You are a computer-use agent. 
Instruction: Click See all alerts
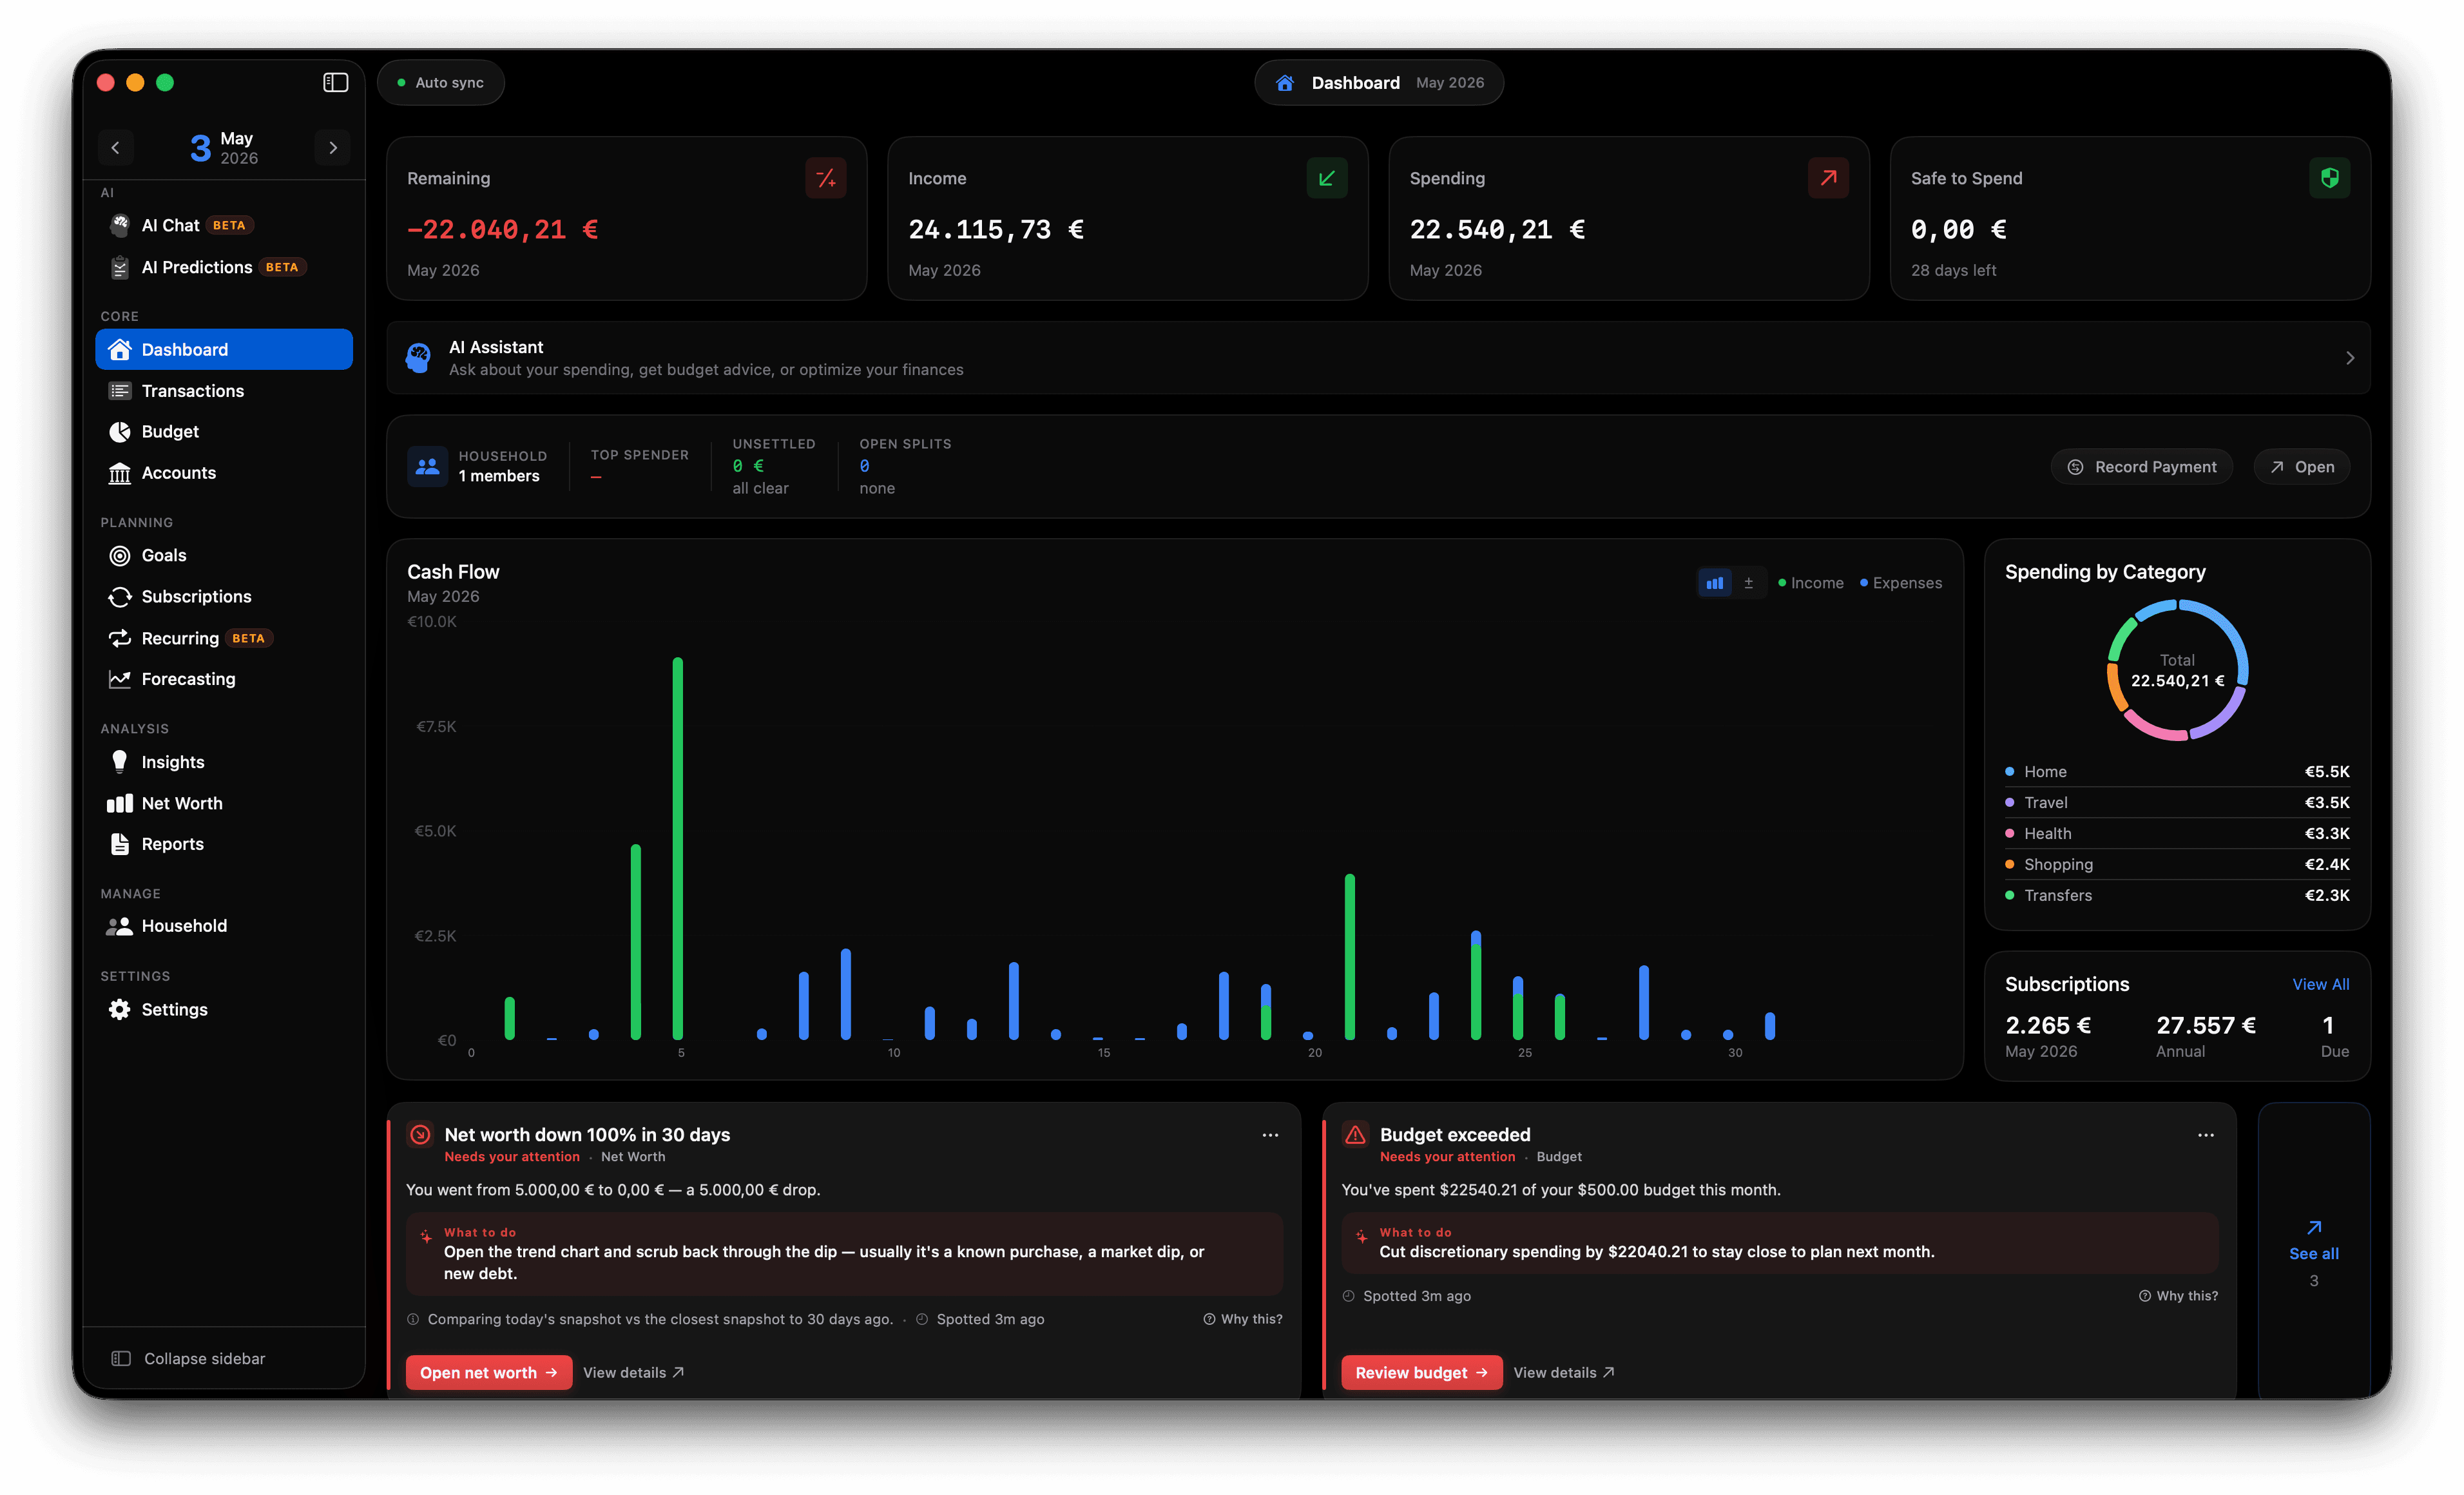pos(2314,1252)
